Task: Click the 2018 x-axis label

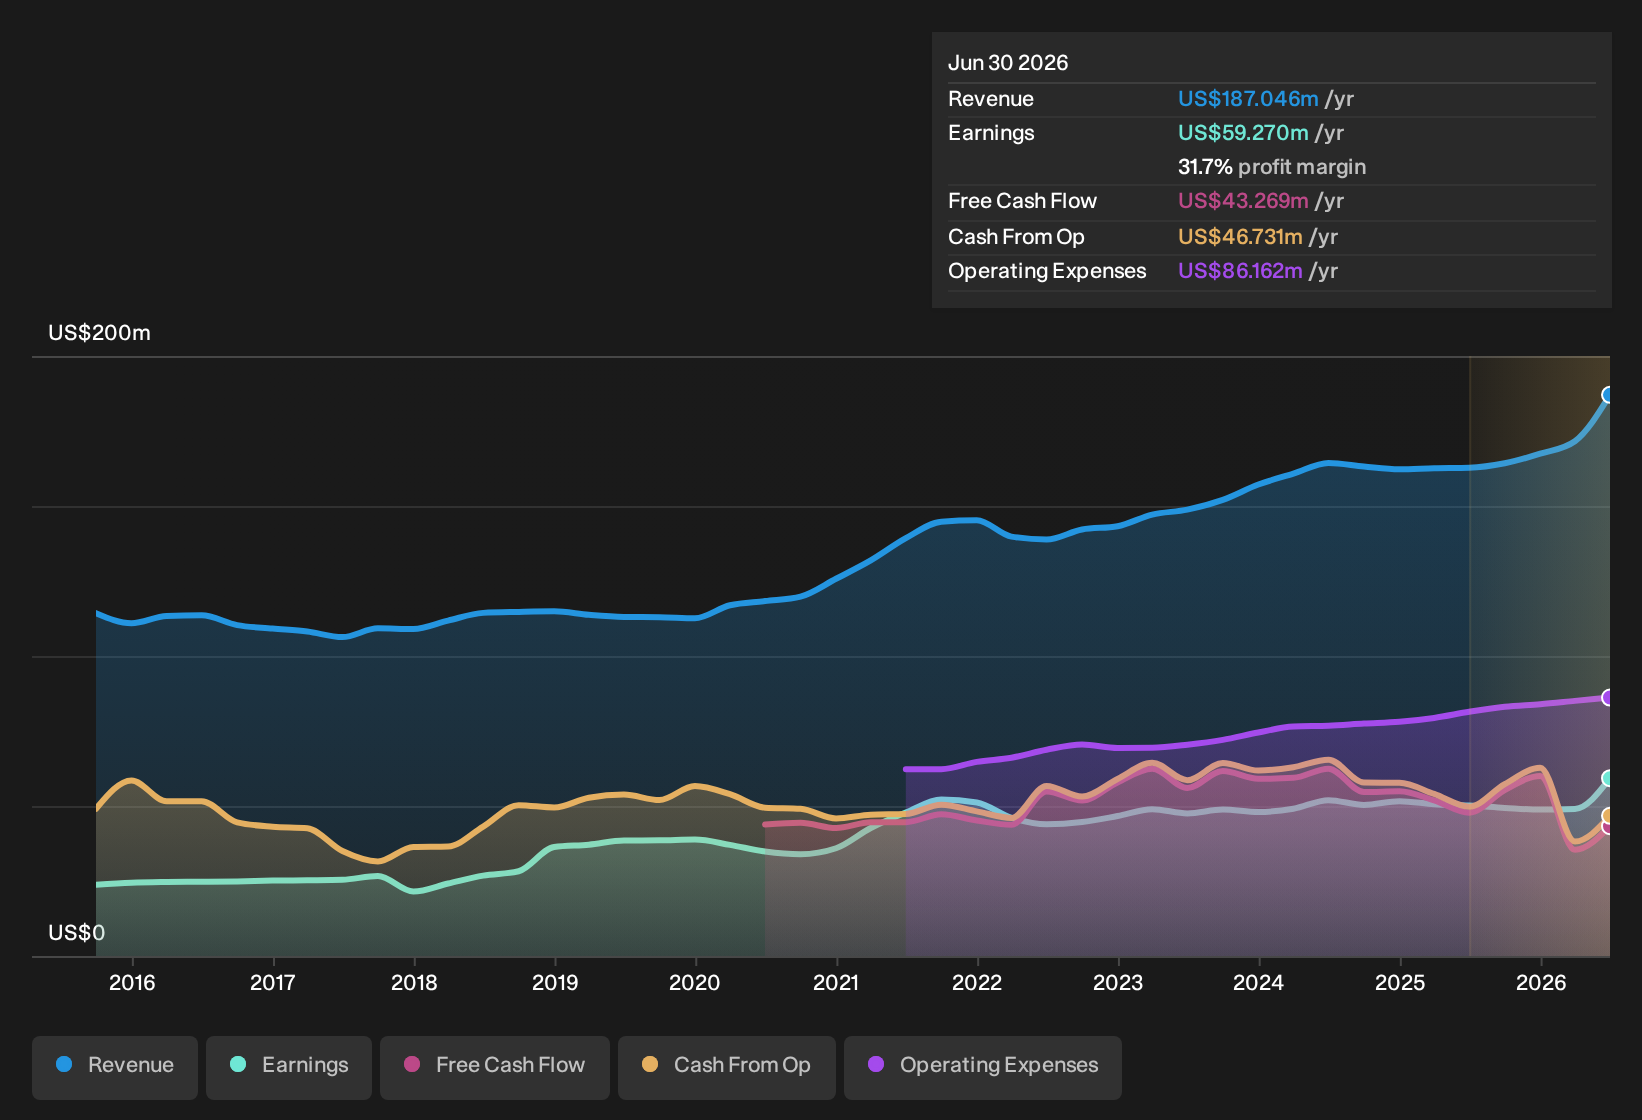Action: [x=414, y=983]
